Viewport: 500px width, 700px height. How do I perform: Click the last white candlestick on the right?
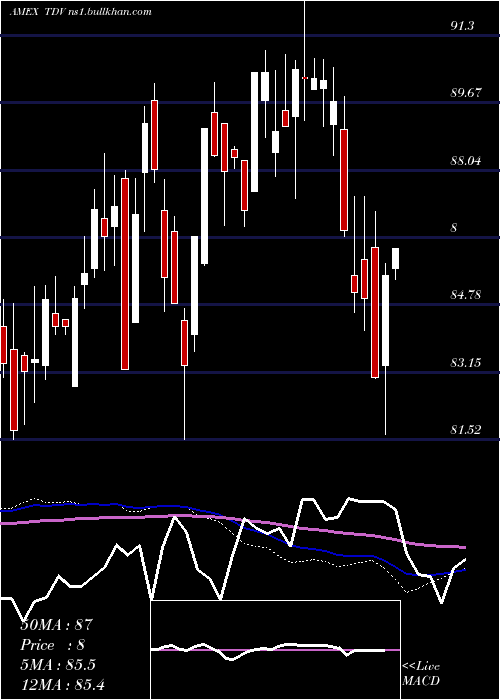coord(396,258)
